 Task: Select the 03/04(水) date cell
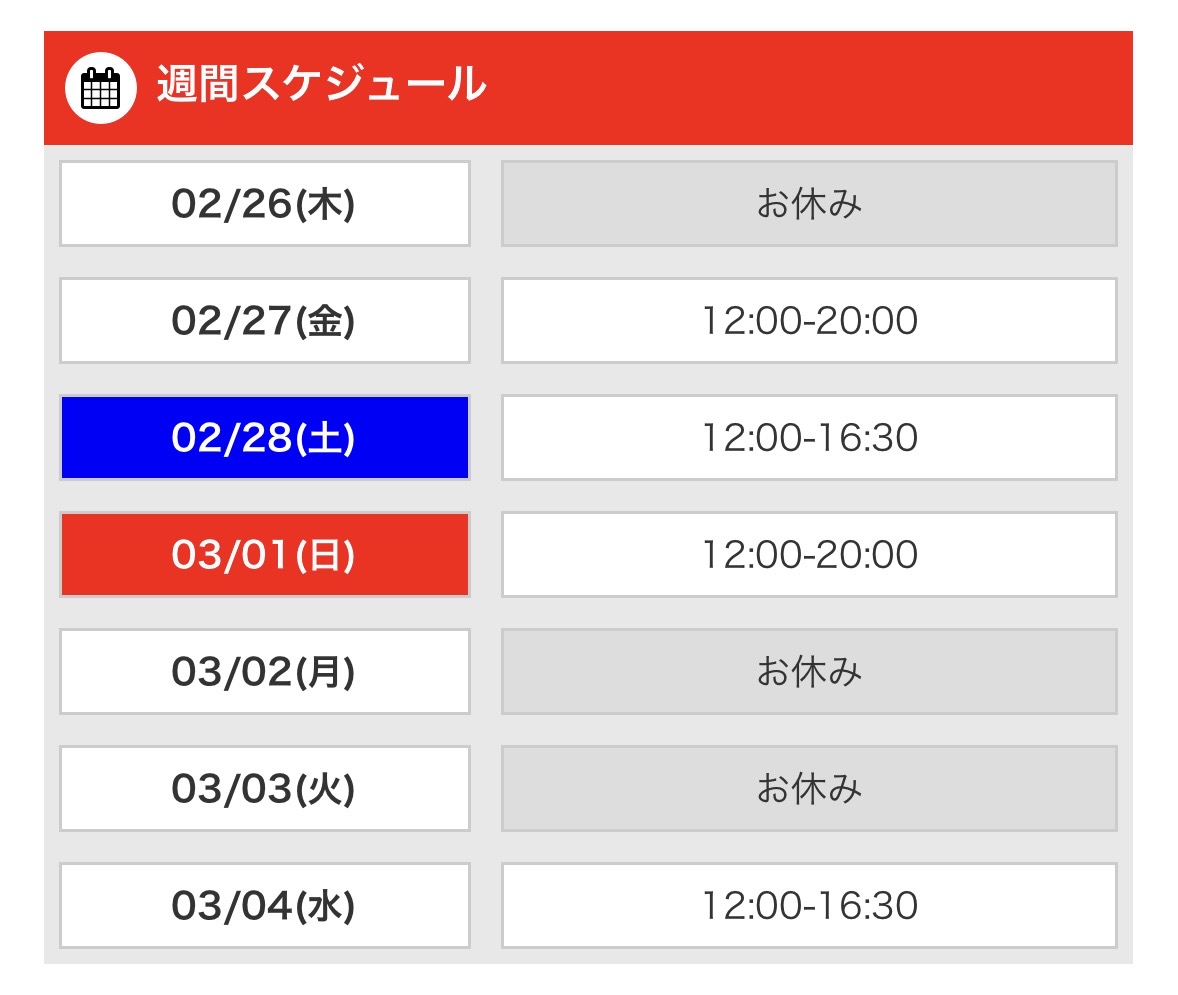[x=264, y=906]
